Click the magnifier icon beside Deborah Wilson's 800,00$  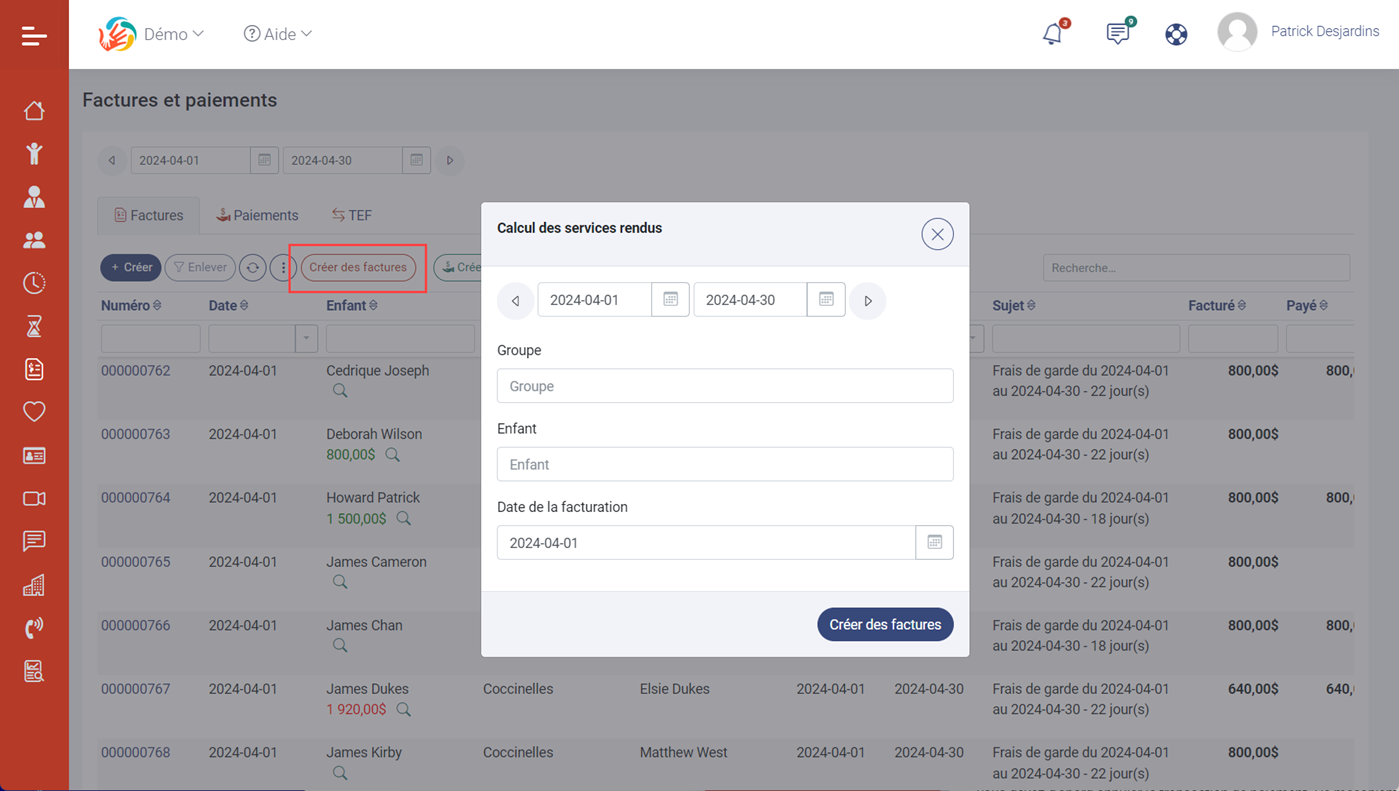(393, 455)
